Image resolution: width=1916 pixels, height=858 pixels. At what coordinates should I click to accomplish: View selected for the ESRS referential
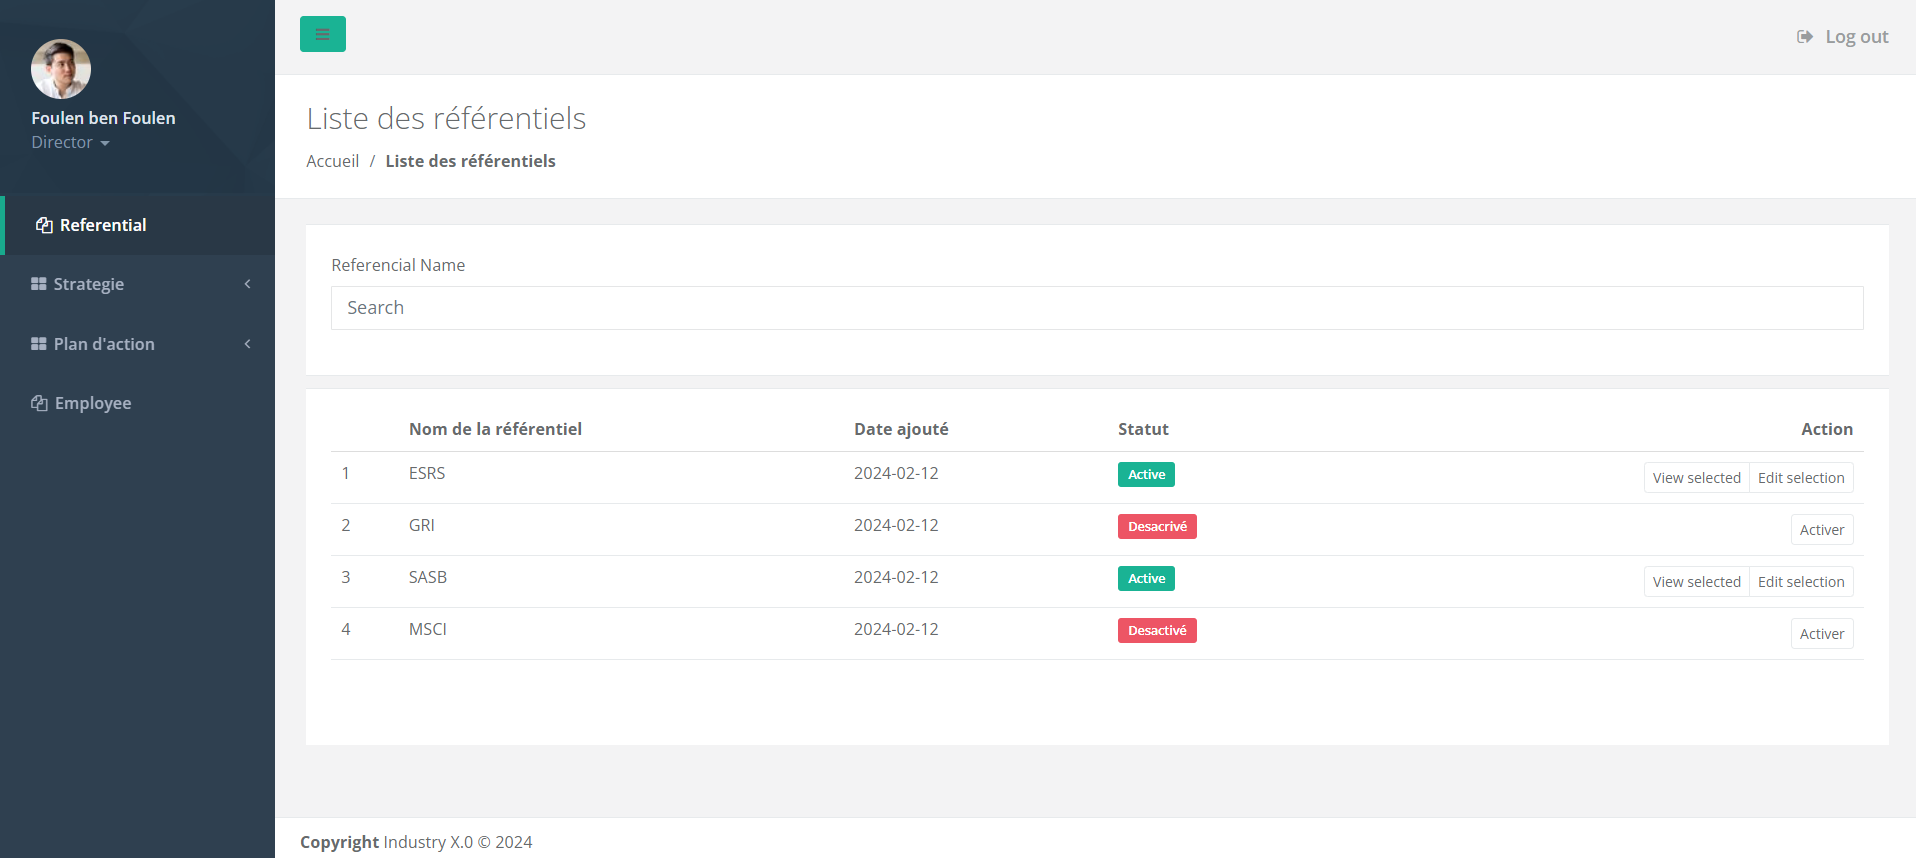pyautogui.click(x=1696, y=478)
